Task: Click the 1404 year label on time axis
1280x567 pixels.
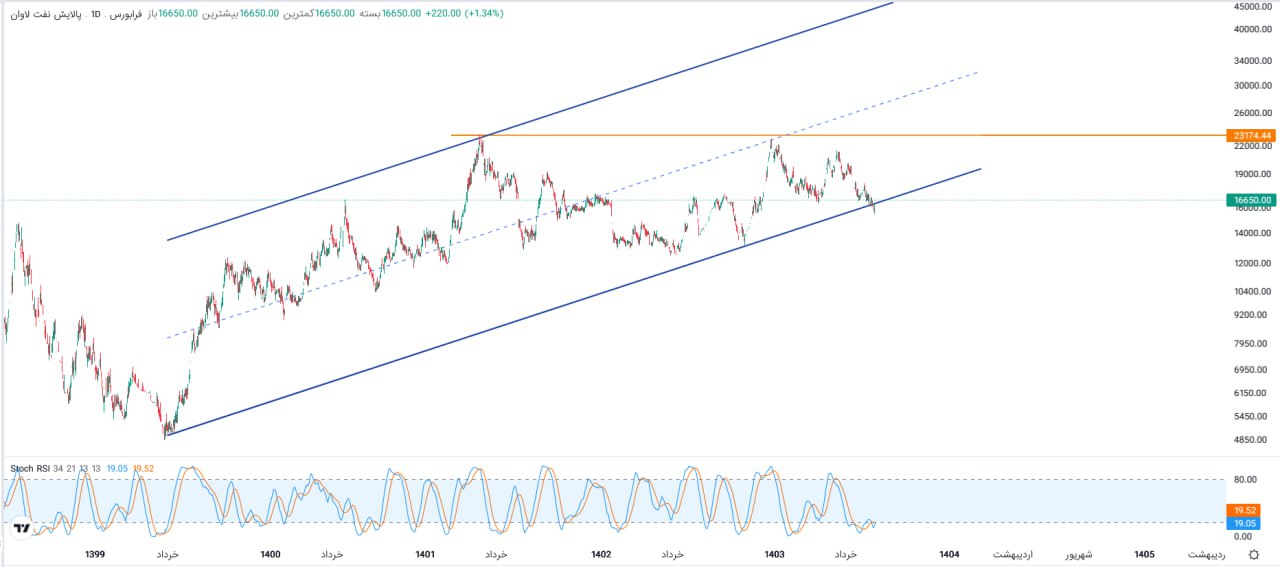Action: 950,554
